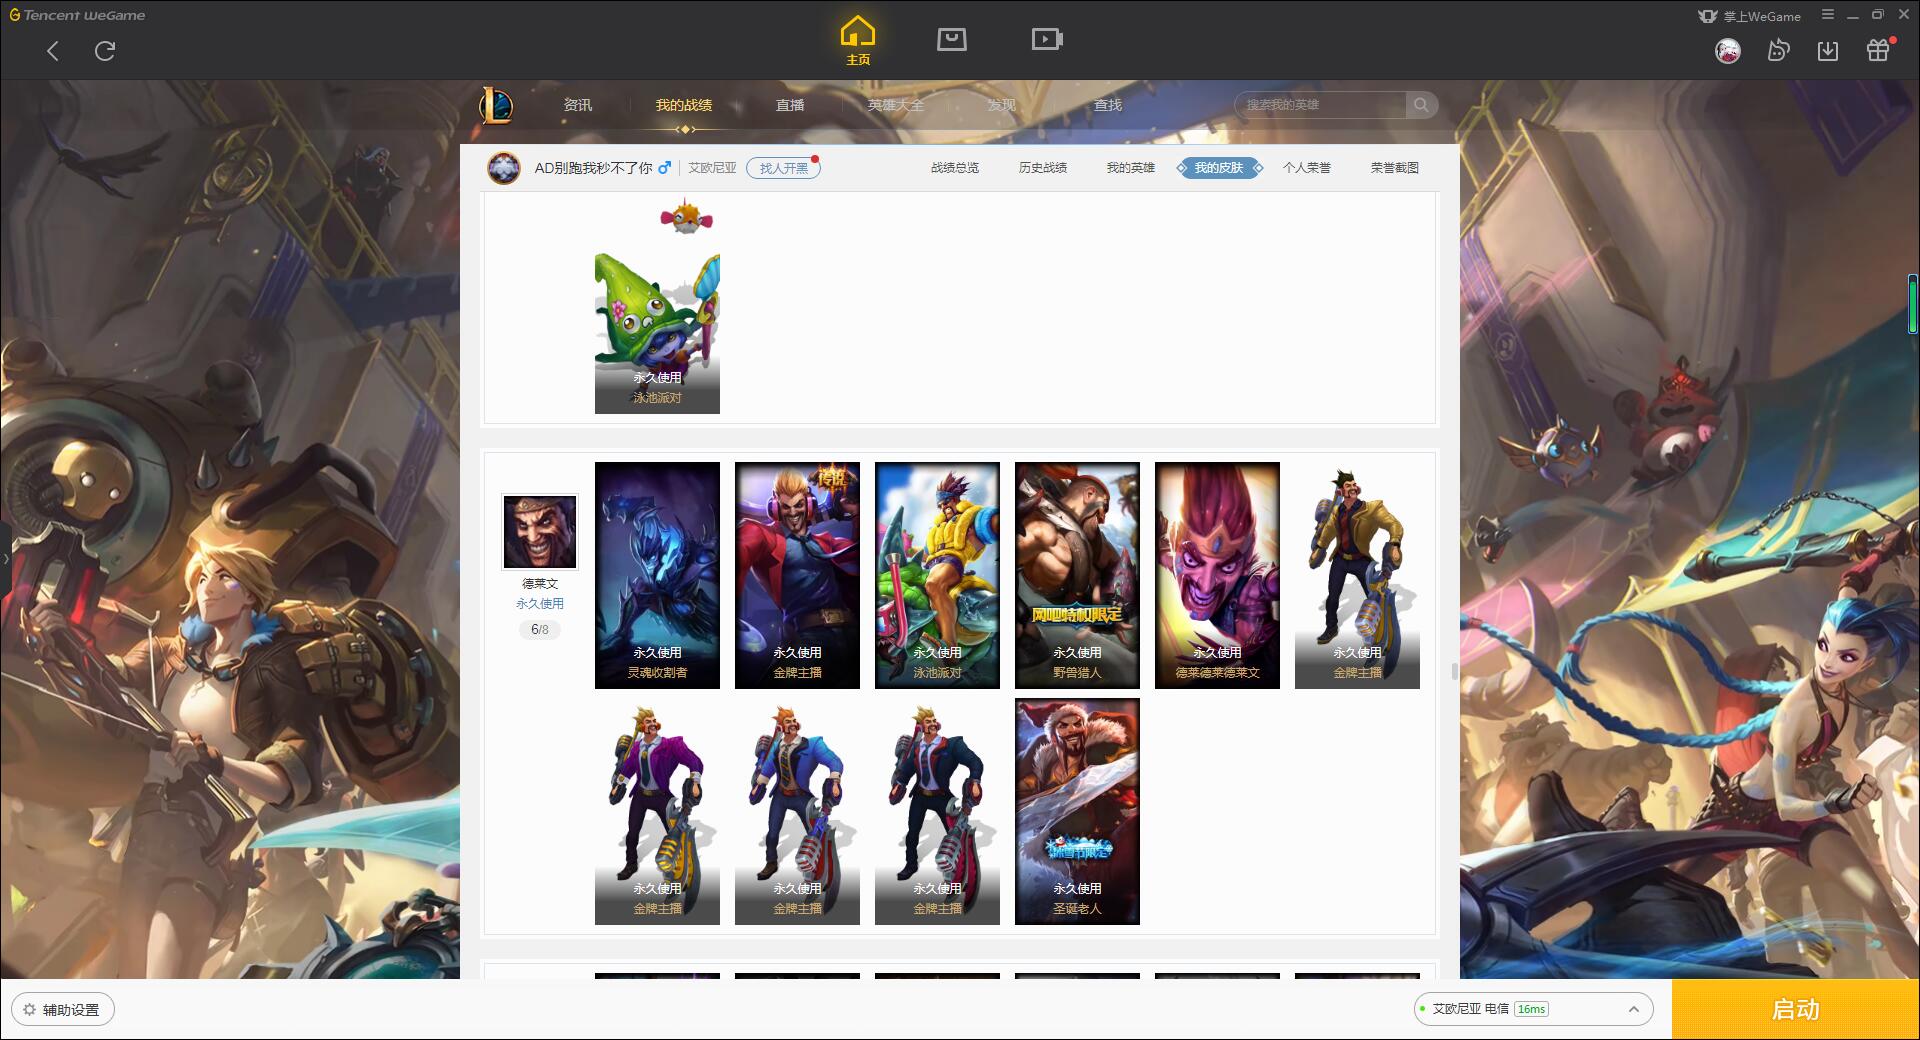Go back using the back arrow

click(53, 51)
